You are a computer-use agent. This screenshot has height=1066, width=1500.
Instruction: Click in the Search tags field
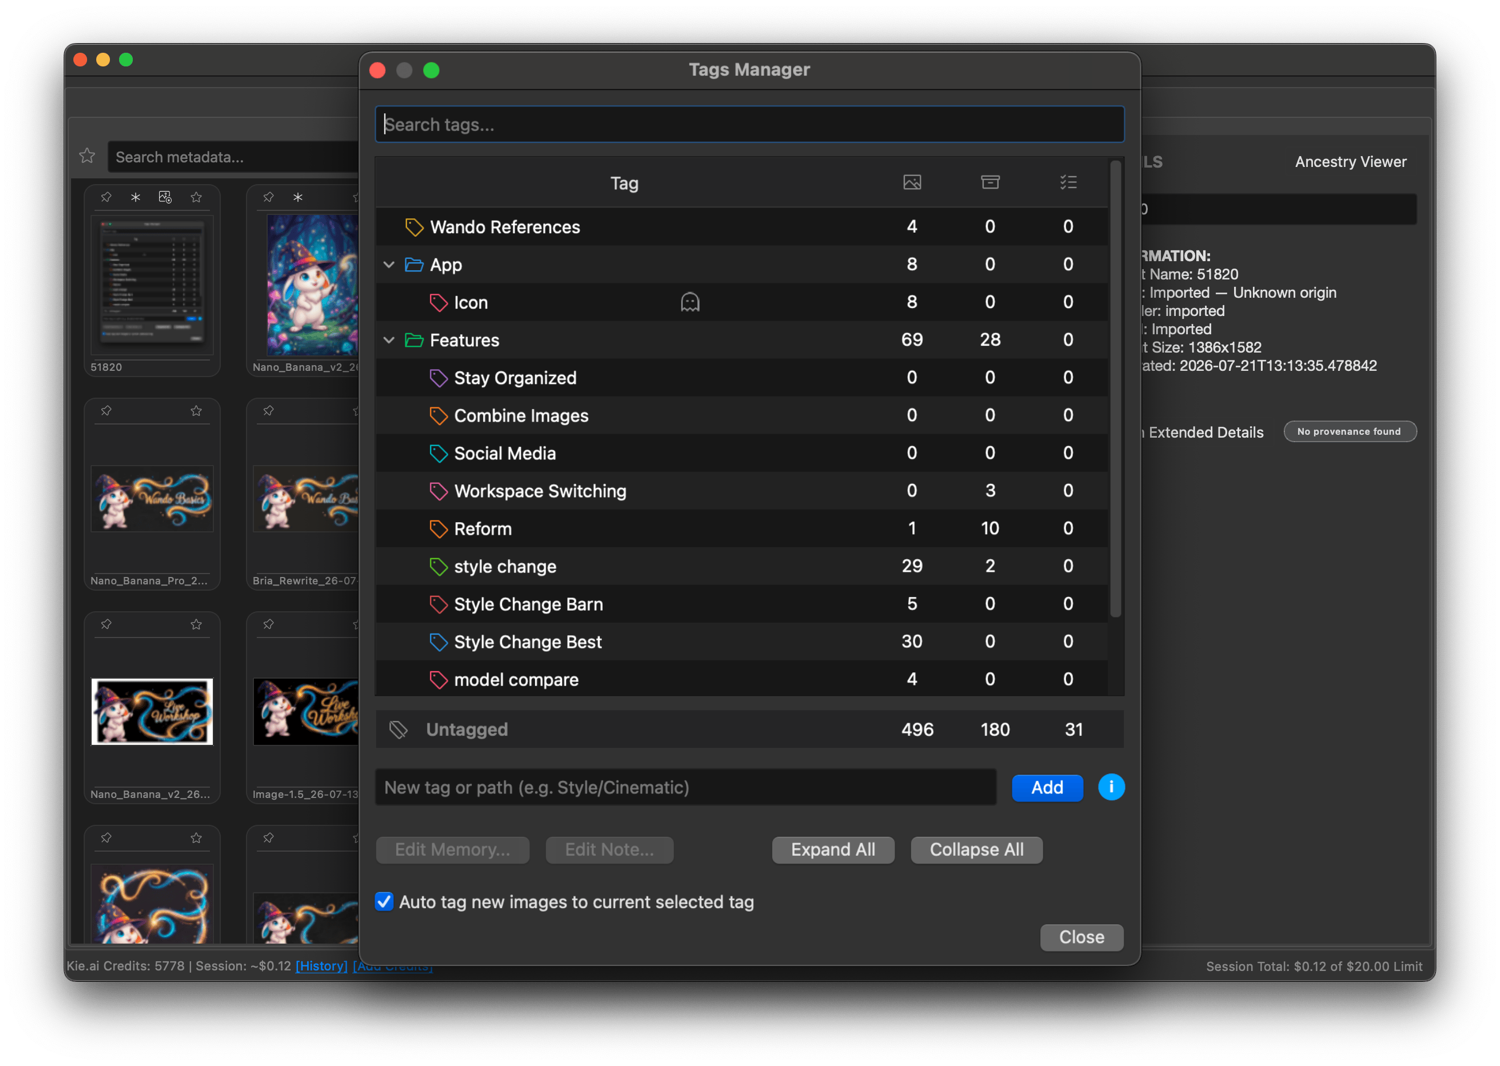point(749,124)
